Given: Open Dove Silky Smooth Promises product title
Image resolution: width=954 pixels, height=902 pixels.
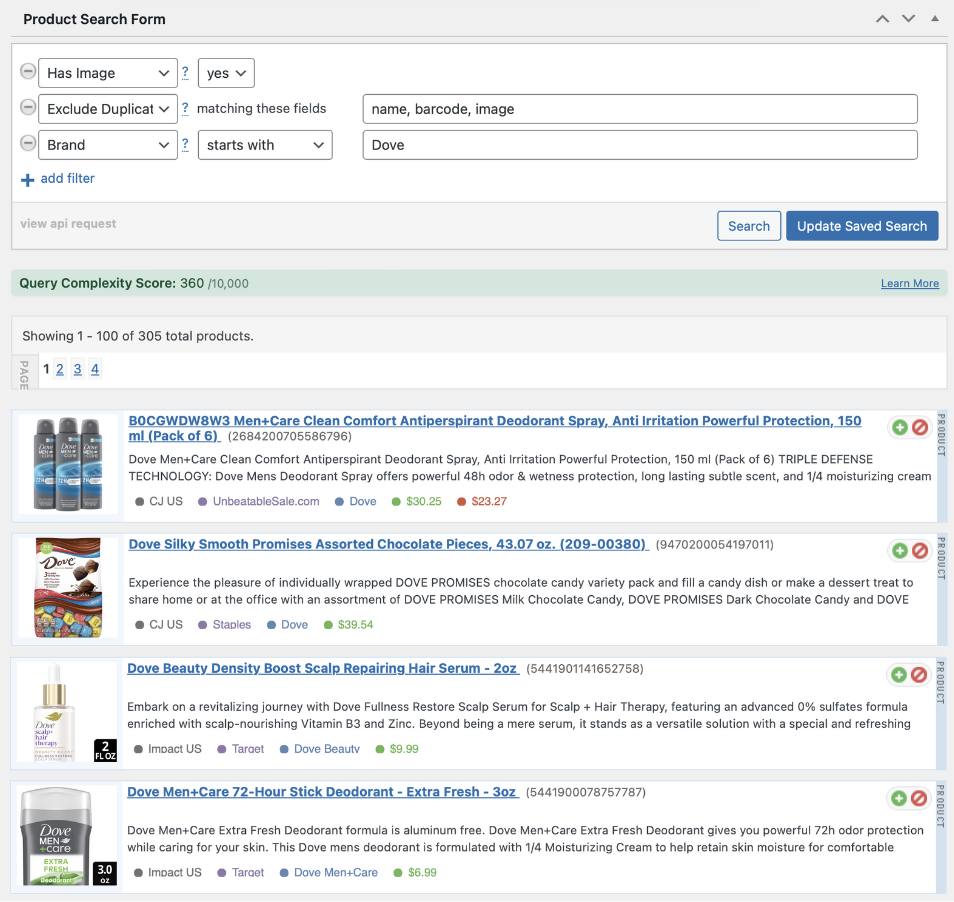Looking at the screenshot, I should (387, 544).
